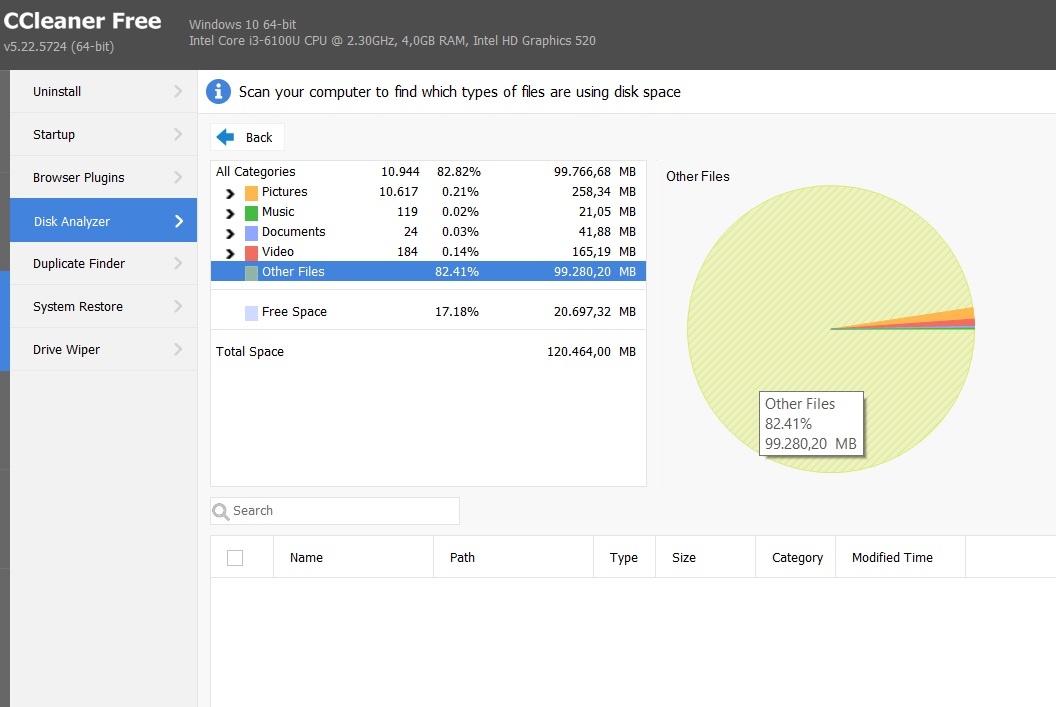Click the Other Files color swatch
The width and height of the screenshot is (1056, 707).
coord(251,273)
